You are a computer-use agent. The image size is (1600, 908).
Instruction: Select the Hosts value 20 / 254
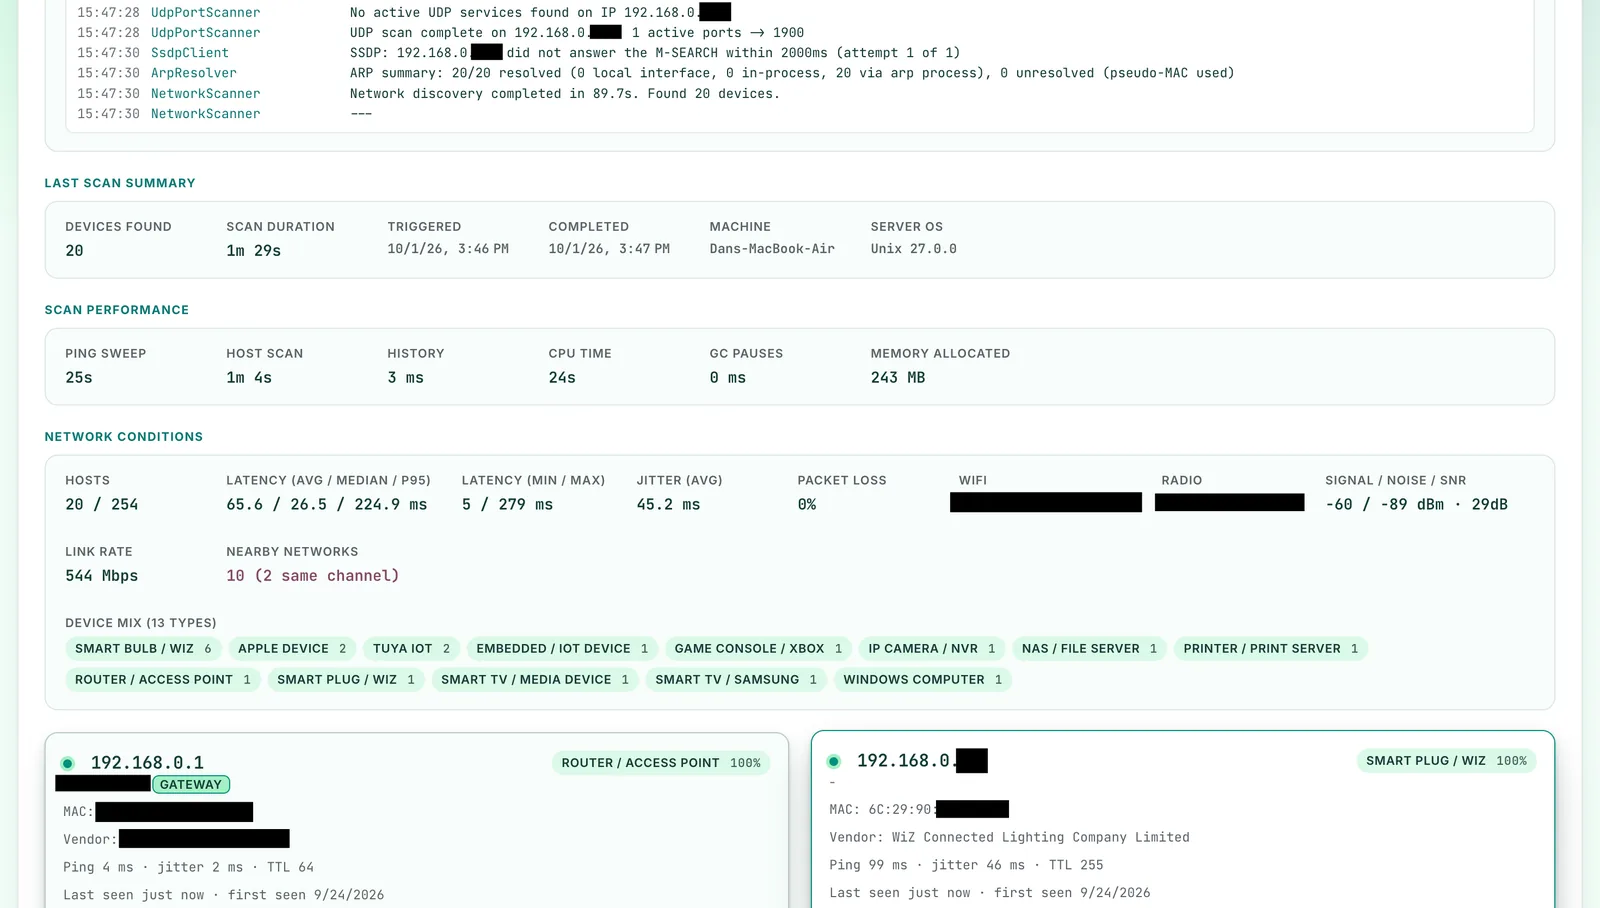coord(102,505)
